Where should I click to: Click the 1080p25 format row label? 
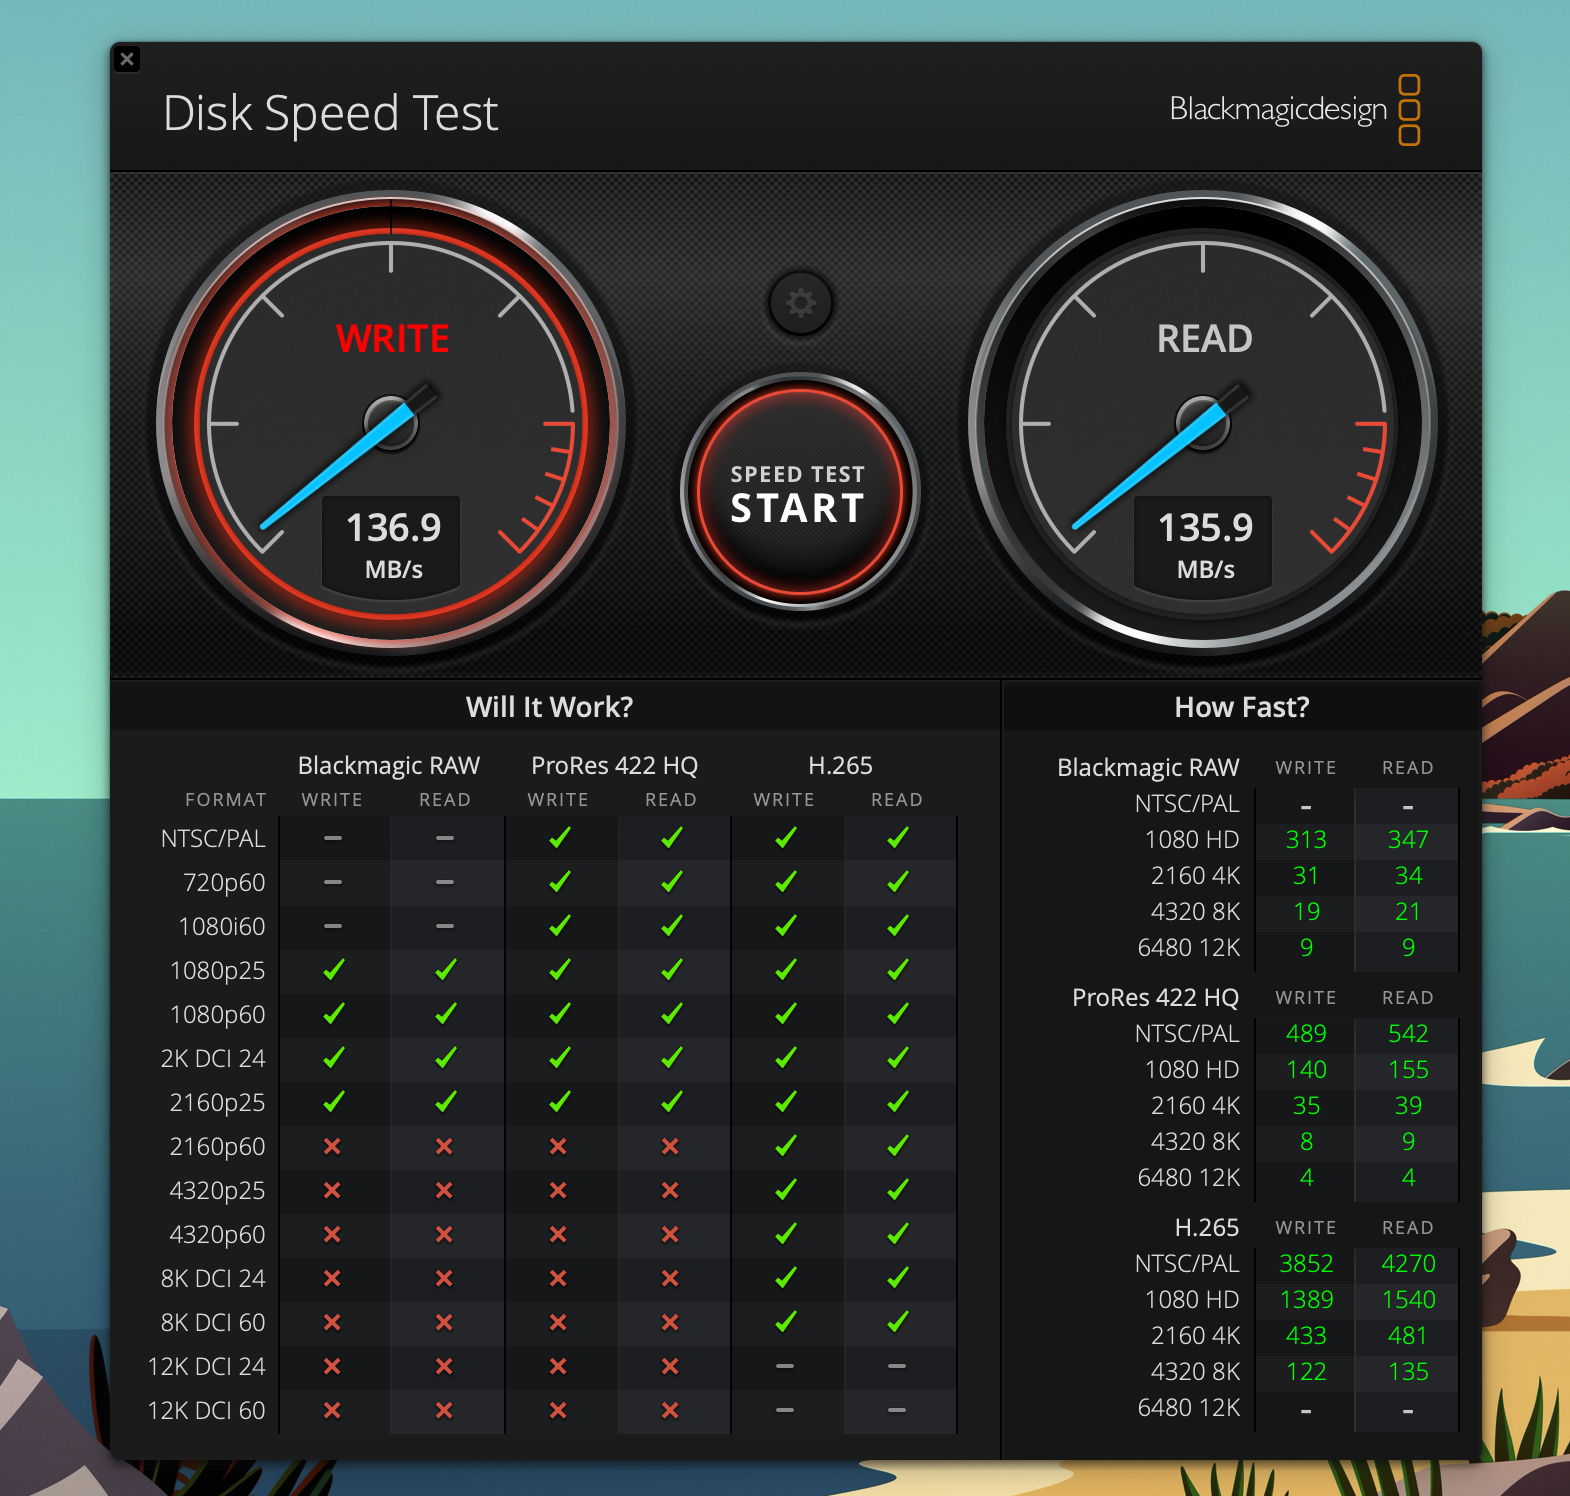[217, 971]
